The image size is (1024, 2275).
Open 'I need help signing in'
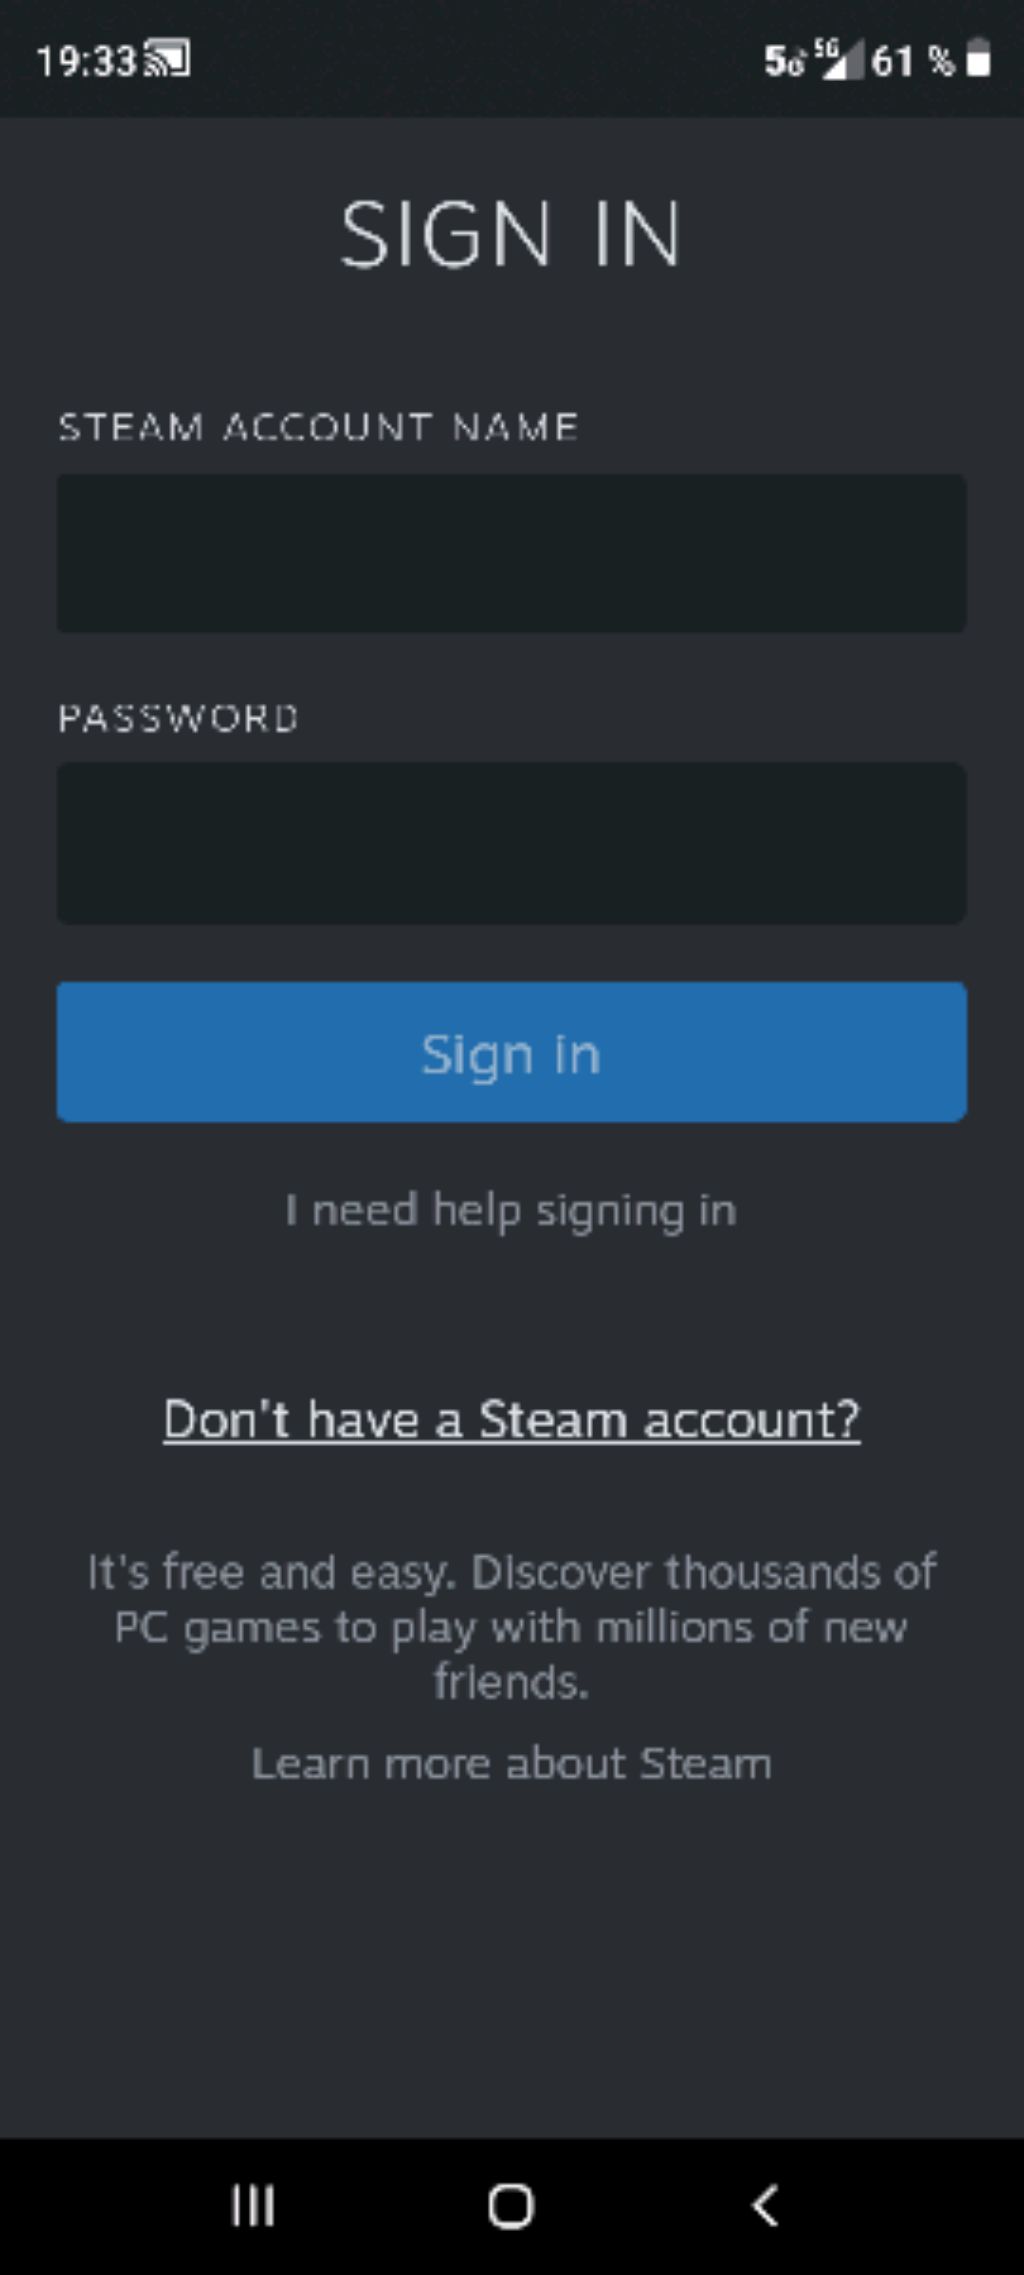point(511,1211)
